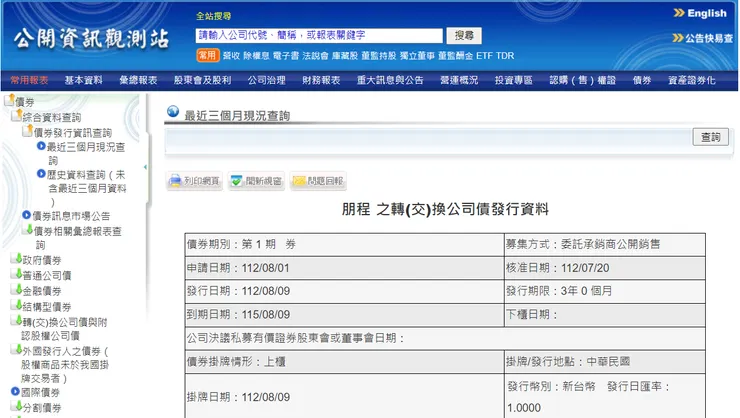Click the TDR quick link
The width and height of the screenshot is (740, 418).
tap(505, 56)
